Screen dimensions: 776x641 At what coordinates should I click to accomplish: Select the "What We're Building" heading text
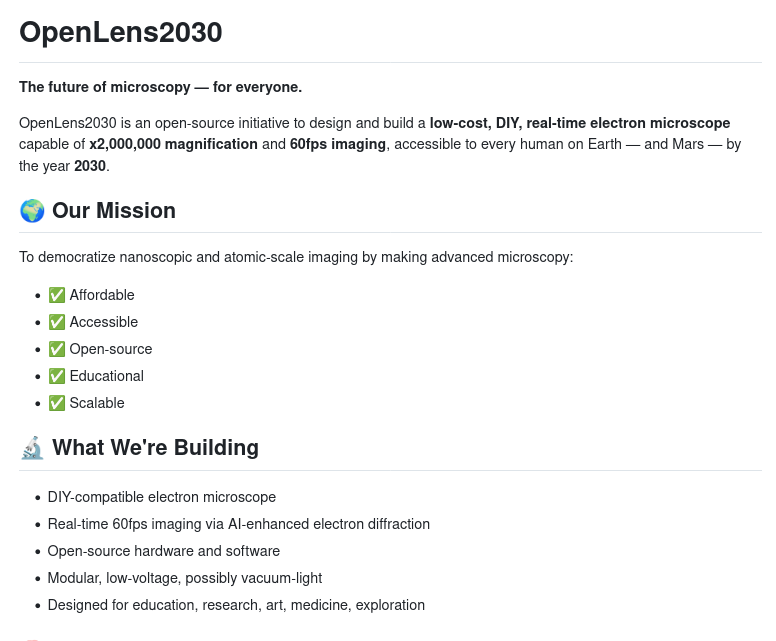[x=155, y=448]
